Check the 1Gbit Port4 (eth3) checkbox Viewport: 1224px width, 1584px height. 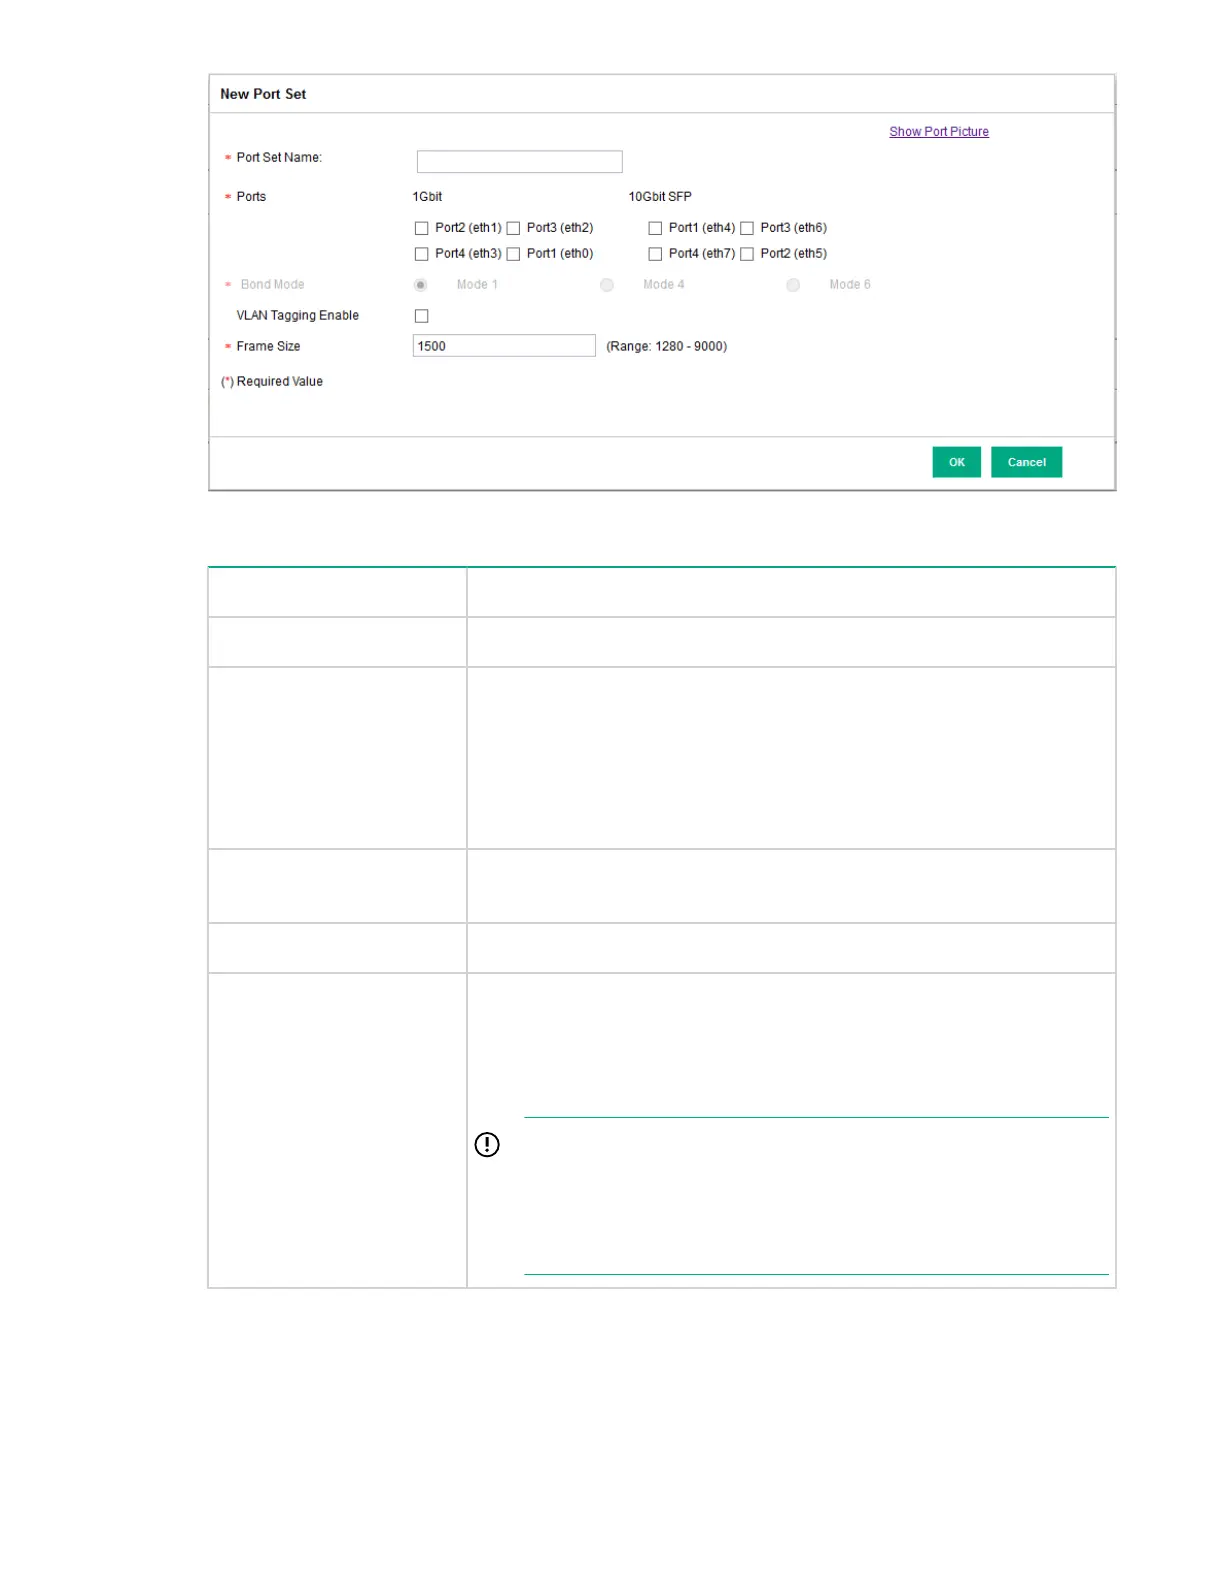[422, 255]
